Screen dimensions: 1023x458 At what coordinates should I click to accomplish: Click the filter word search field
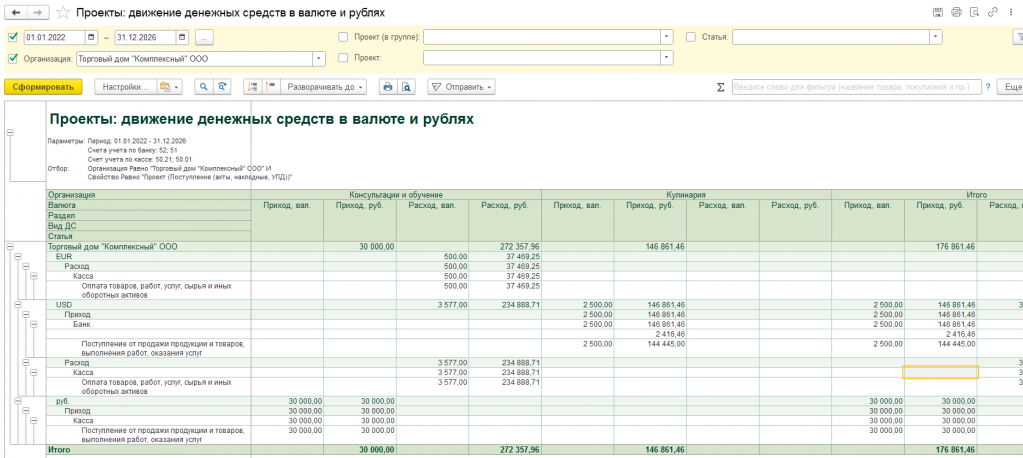857,87
